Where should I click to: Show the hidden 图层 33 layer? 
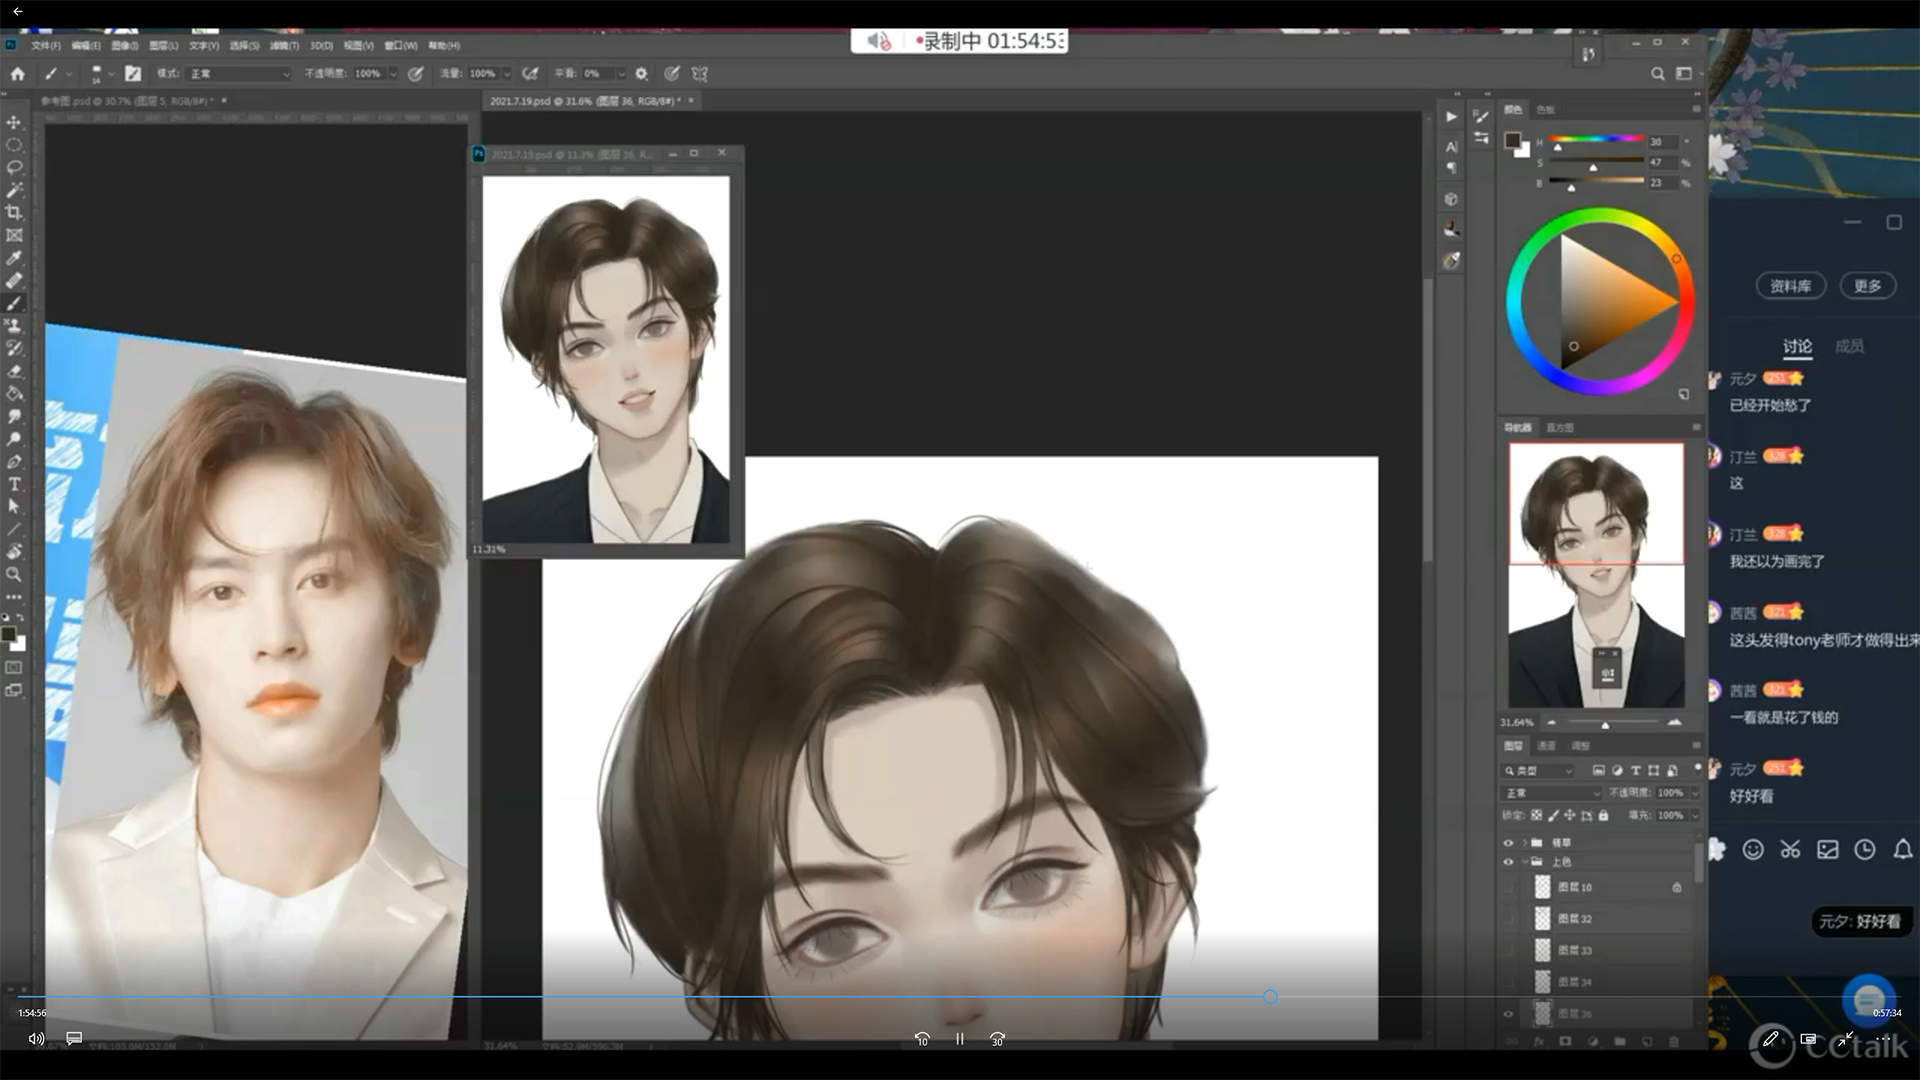click(x=1508, y=950)
